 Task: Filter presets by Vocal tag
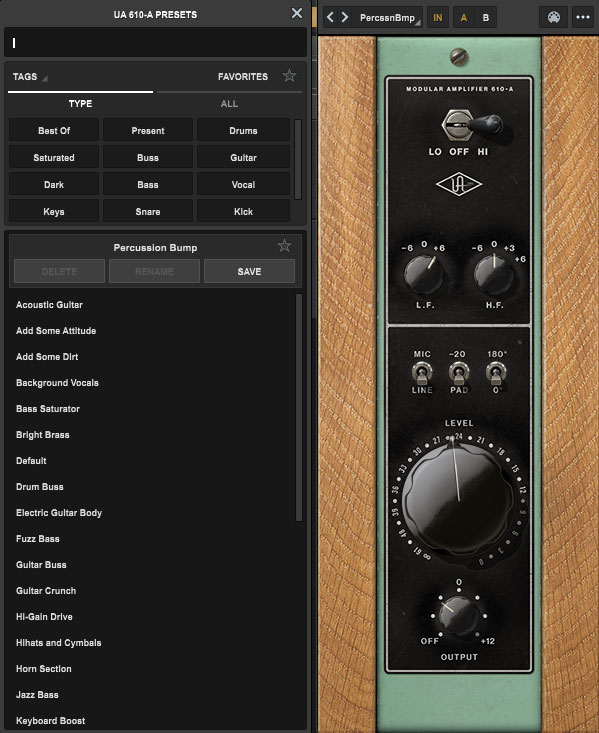tap(243, 185)
